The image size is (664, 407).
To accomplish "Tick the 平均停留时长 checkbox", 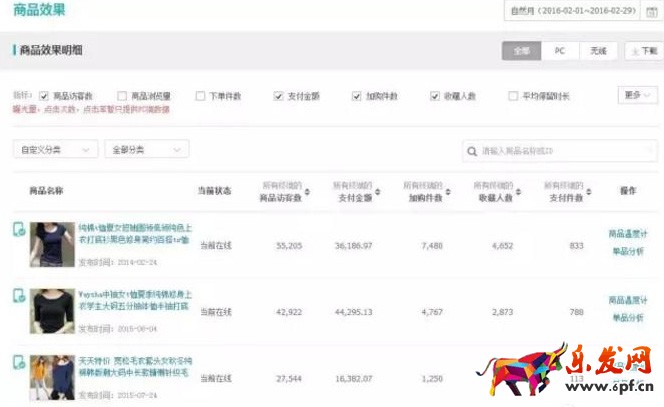I will click(x=514, y=96).
